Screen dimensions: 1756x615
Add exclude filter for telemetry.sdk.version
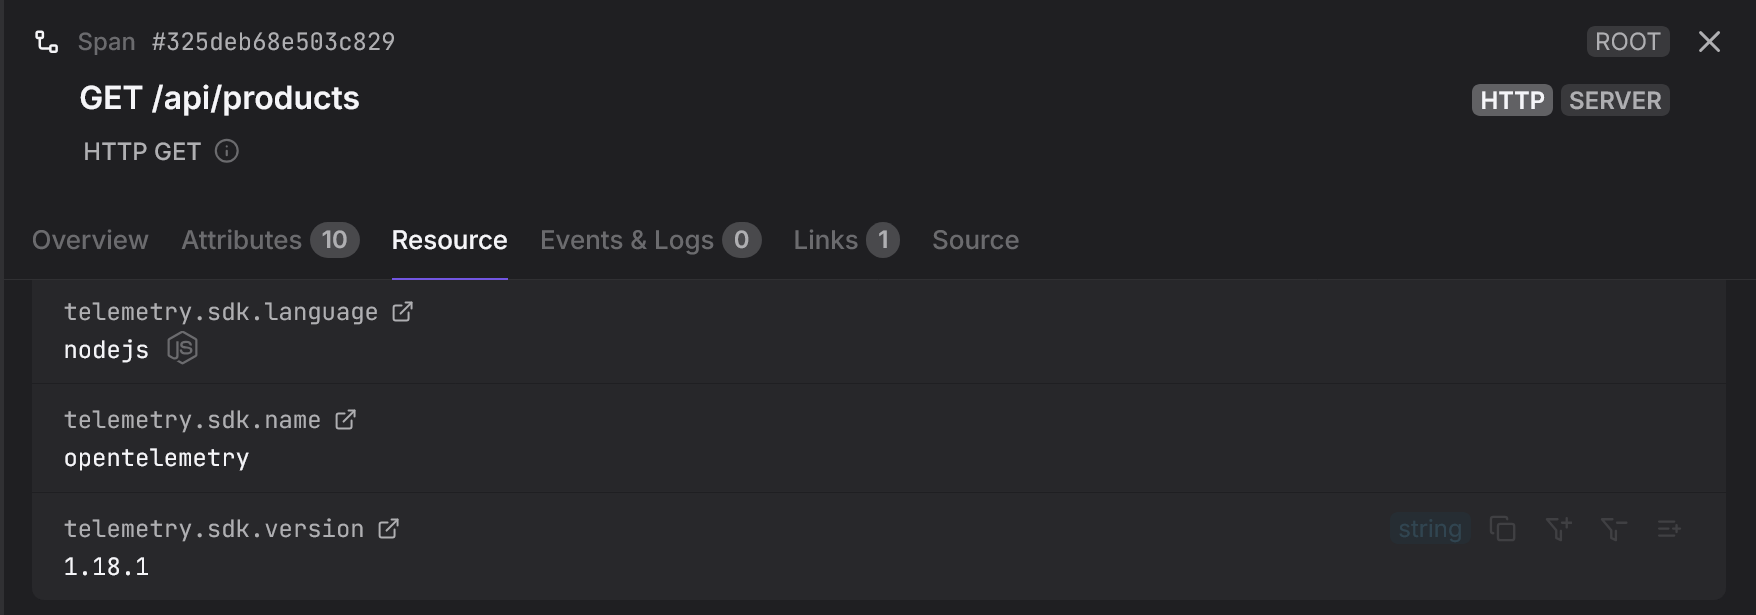(1613, 529)
